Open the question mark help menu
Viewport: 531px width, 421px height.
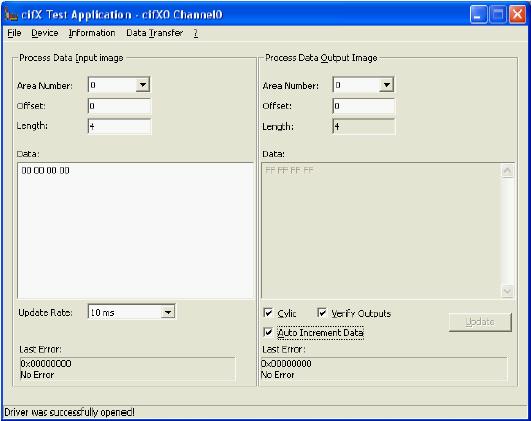(196, 33)
